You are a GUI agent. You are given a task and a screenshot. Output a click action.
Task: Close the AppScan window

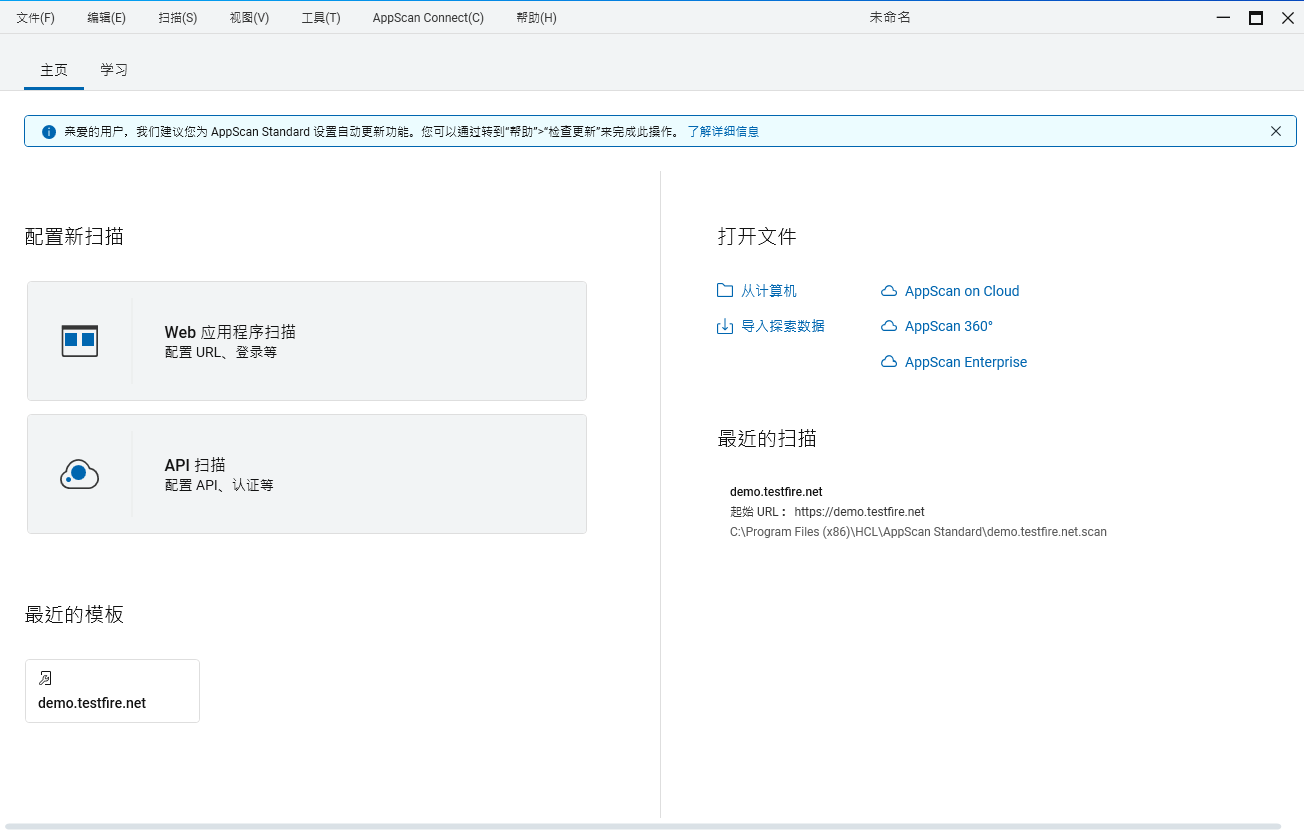point(1288,18)
